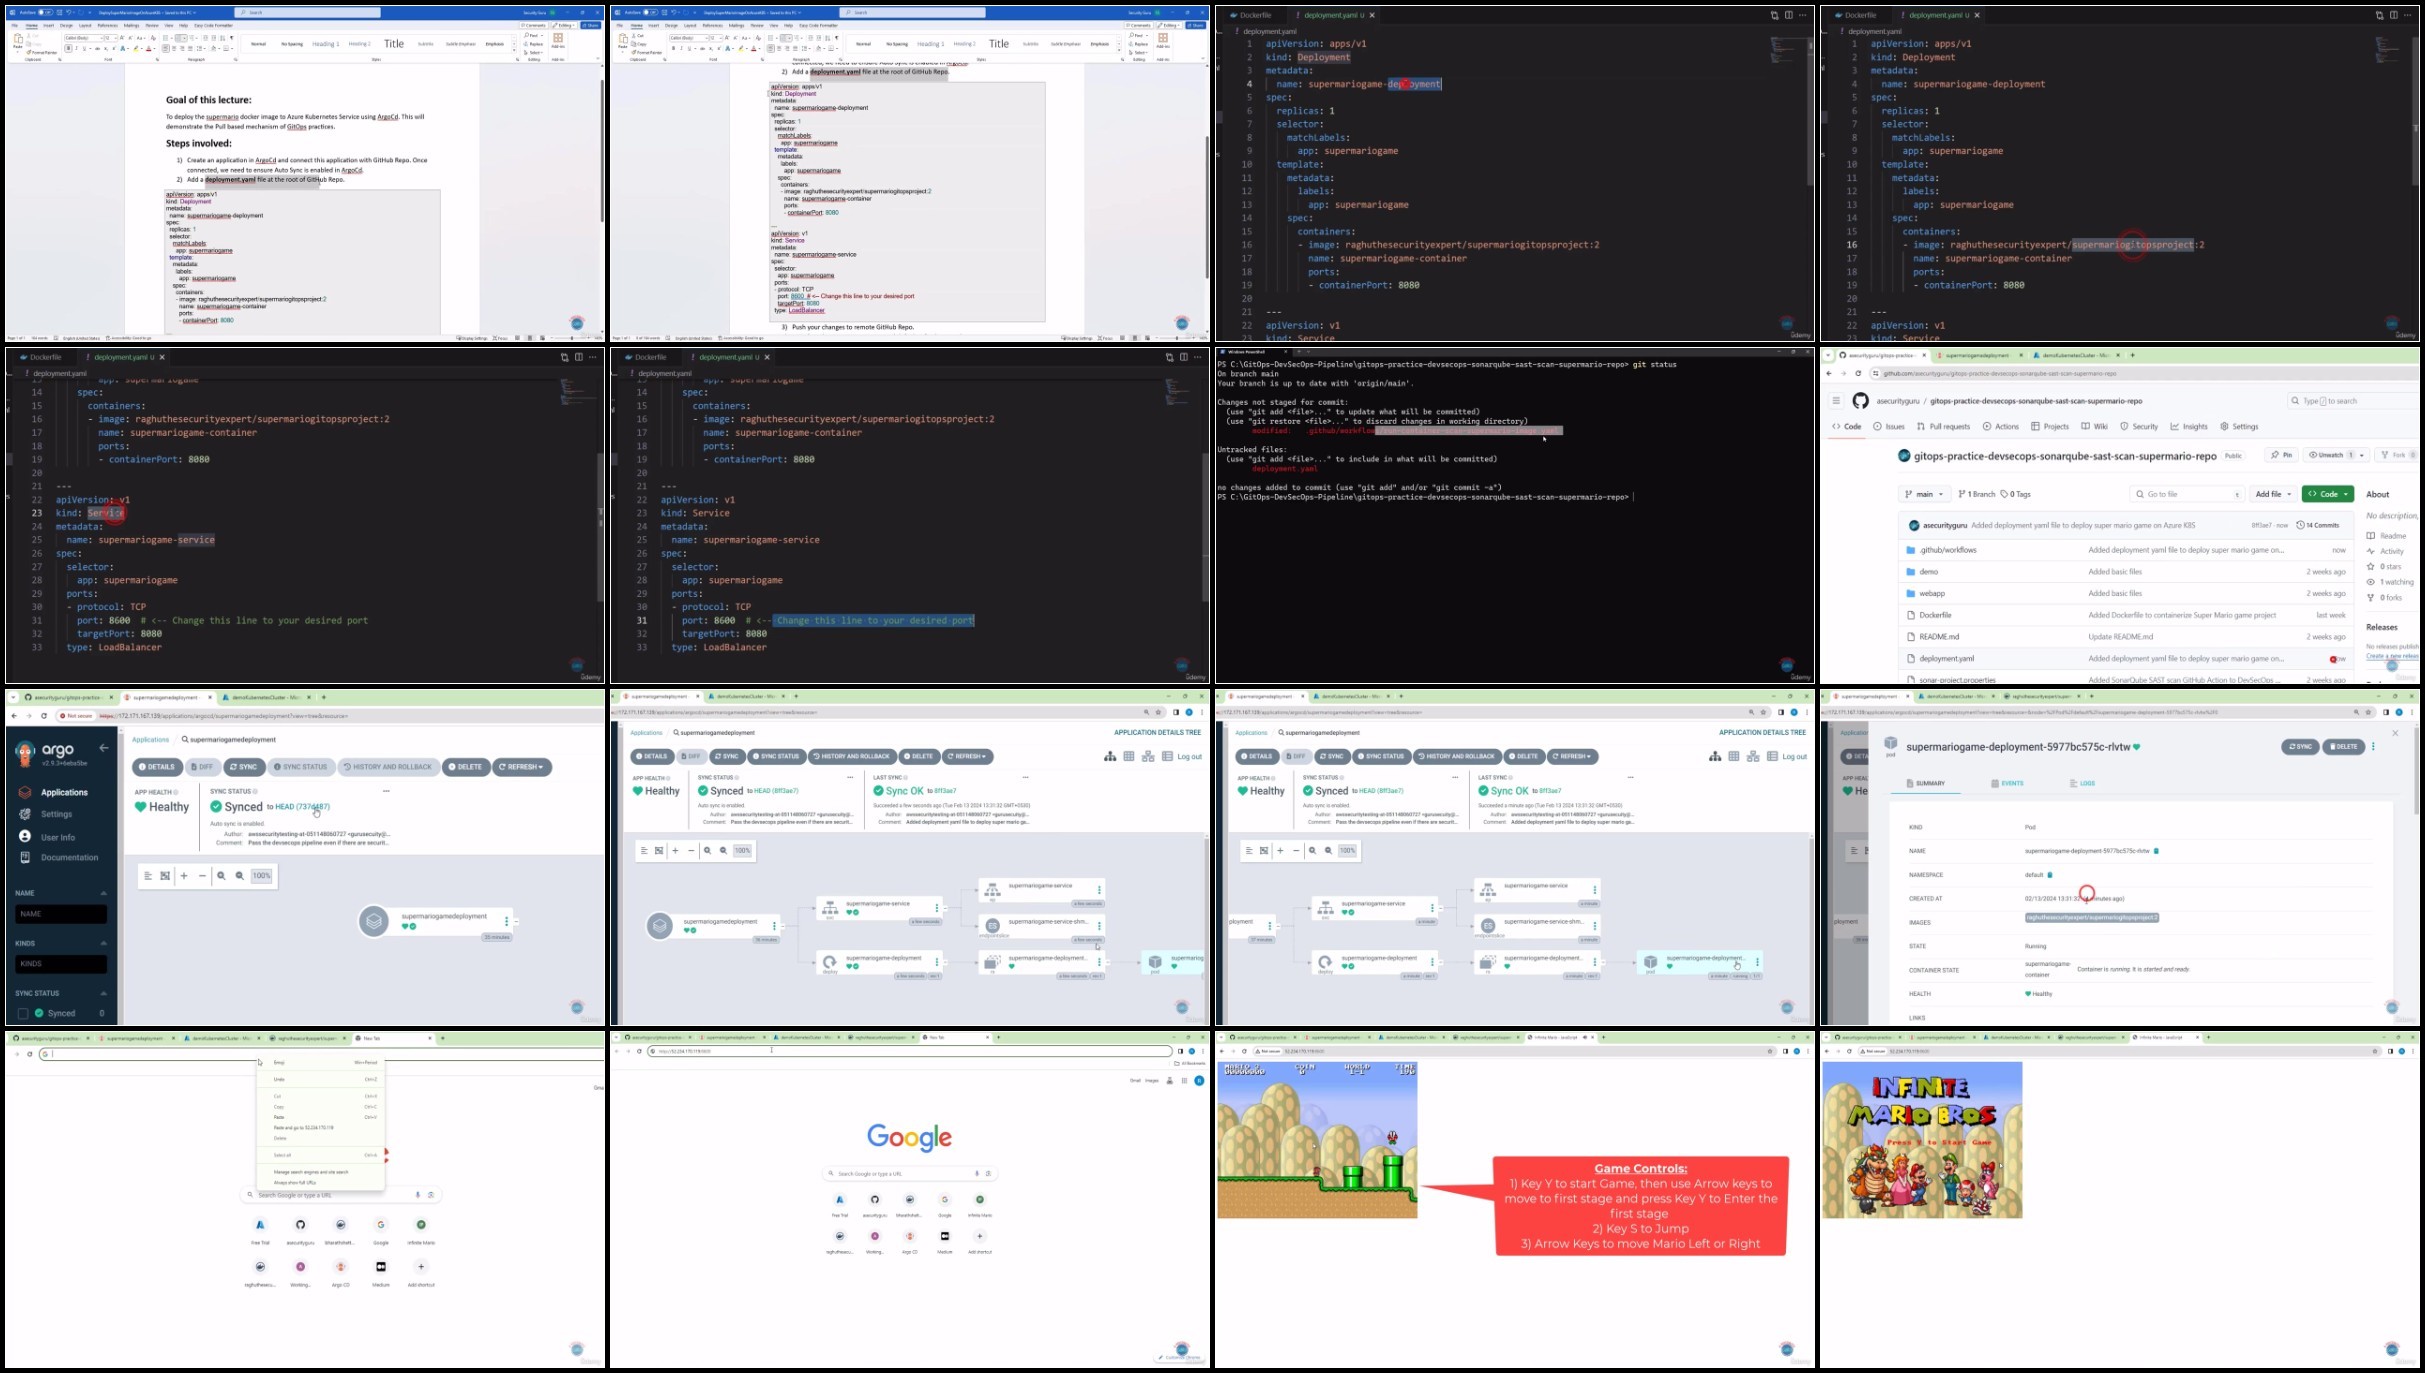Click HISTORY AND ROLLBACK in Argo sidebar view

388,767
